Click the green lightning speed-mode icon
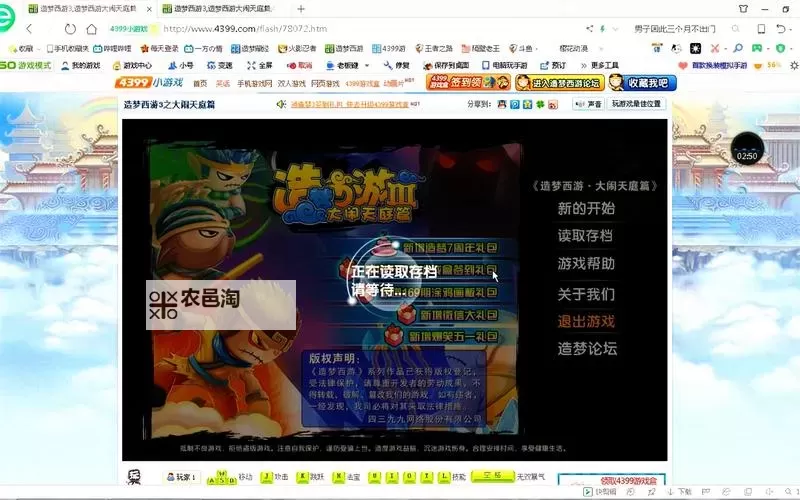Screen dimensions: 800x500 [603, 29]
